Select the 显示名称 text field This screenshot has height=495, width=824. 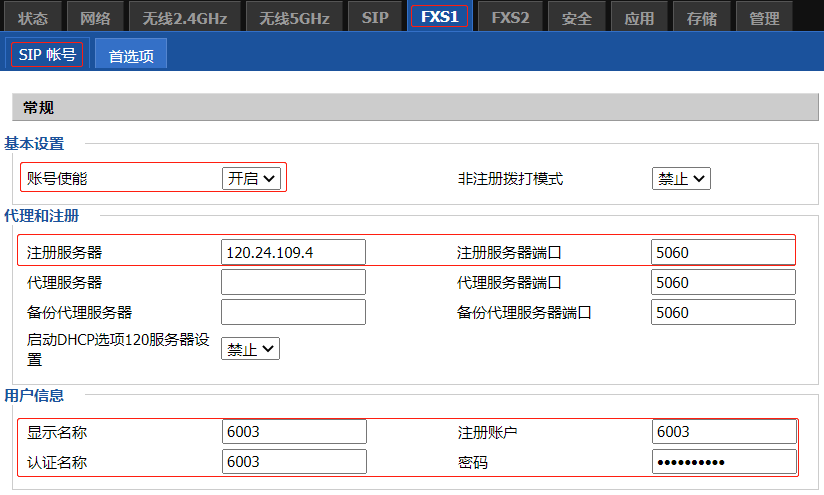pos(294,432)
